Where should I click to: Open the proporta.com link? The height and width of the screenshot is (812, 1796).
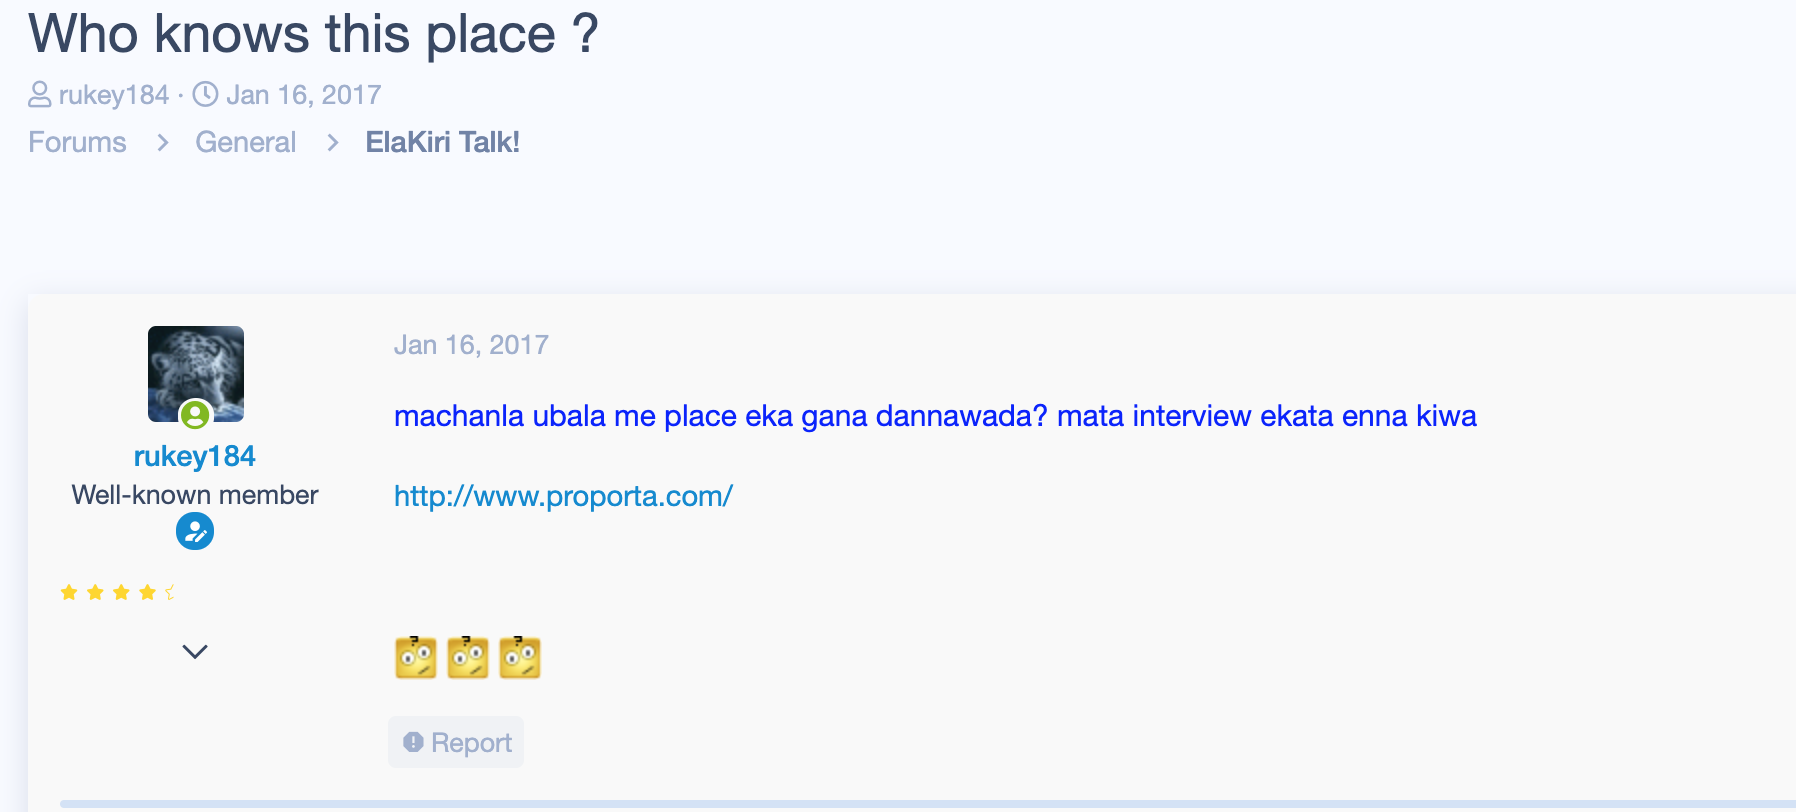click(x=563, y=496)
